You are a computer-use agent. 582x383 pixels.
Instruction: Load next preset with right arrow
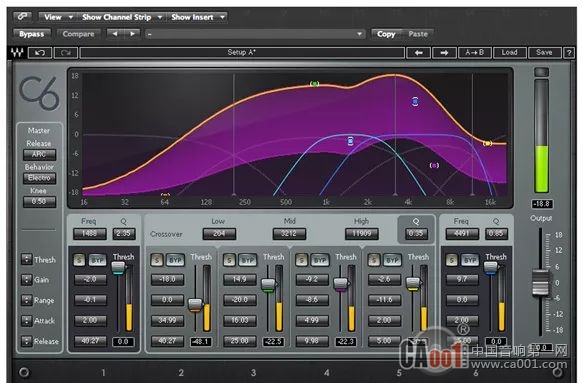444,53
